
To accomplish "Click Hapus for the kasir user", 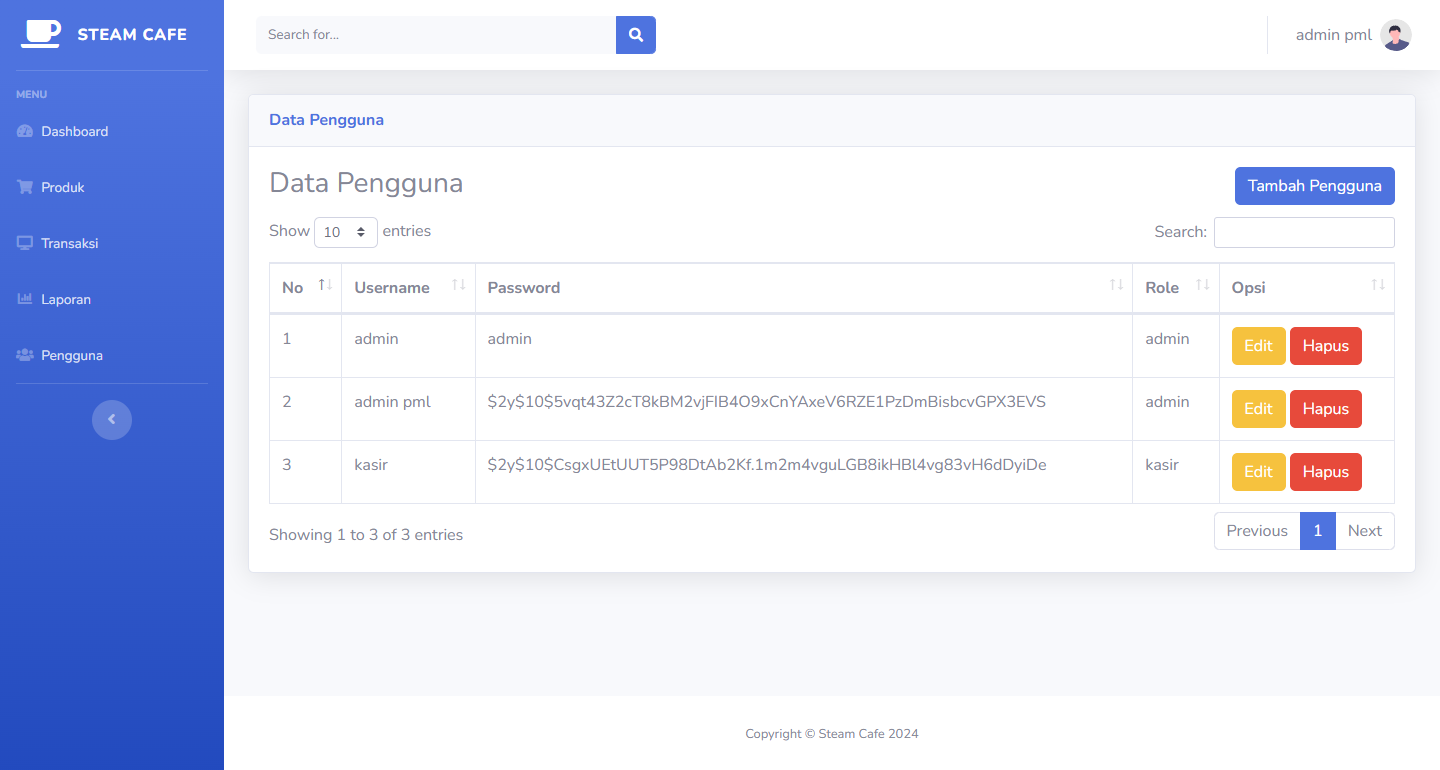I will [1326, 472].
